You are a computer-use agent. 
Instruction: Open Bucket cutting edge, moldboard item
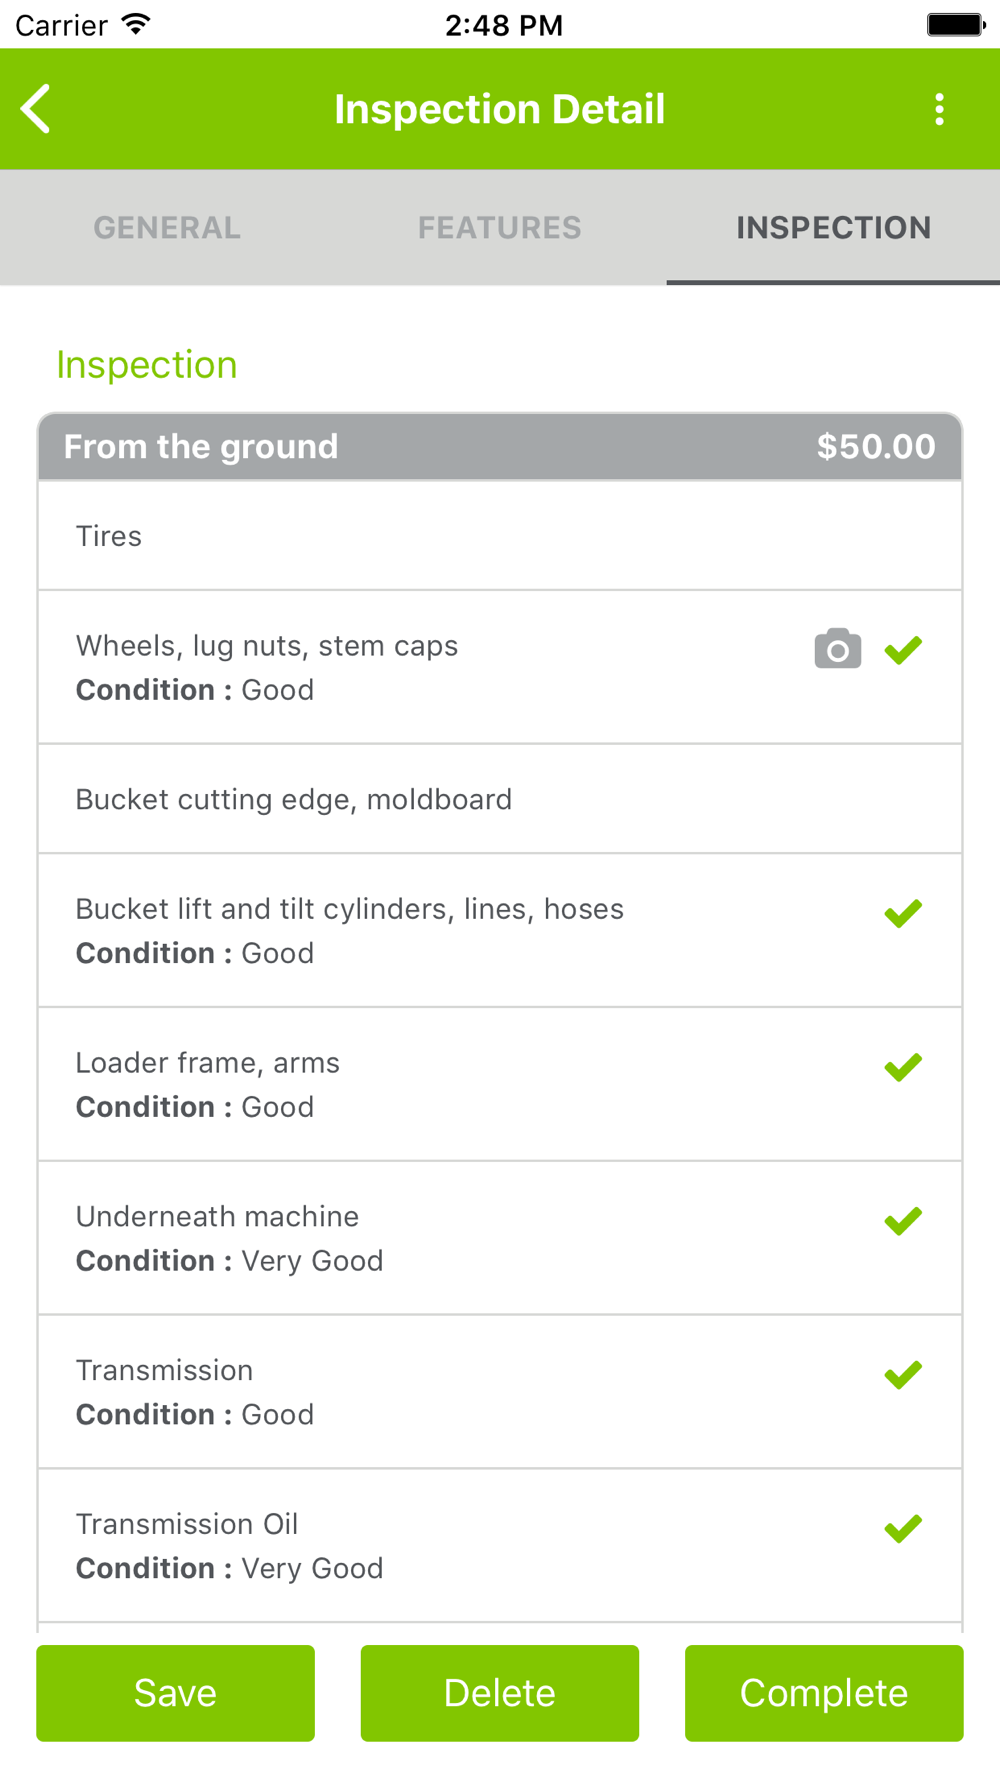click(x=294, y=800)
